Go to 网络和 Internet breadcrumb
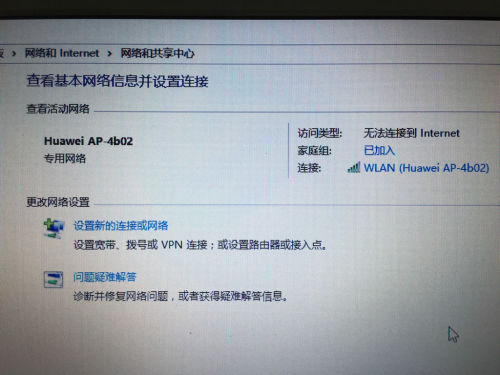This screenshot has width=500, height=375. tap(62, 53)
